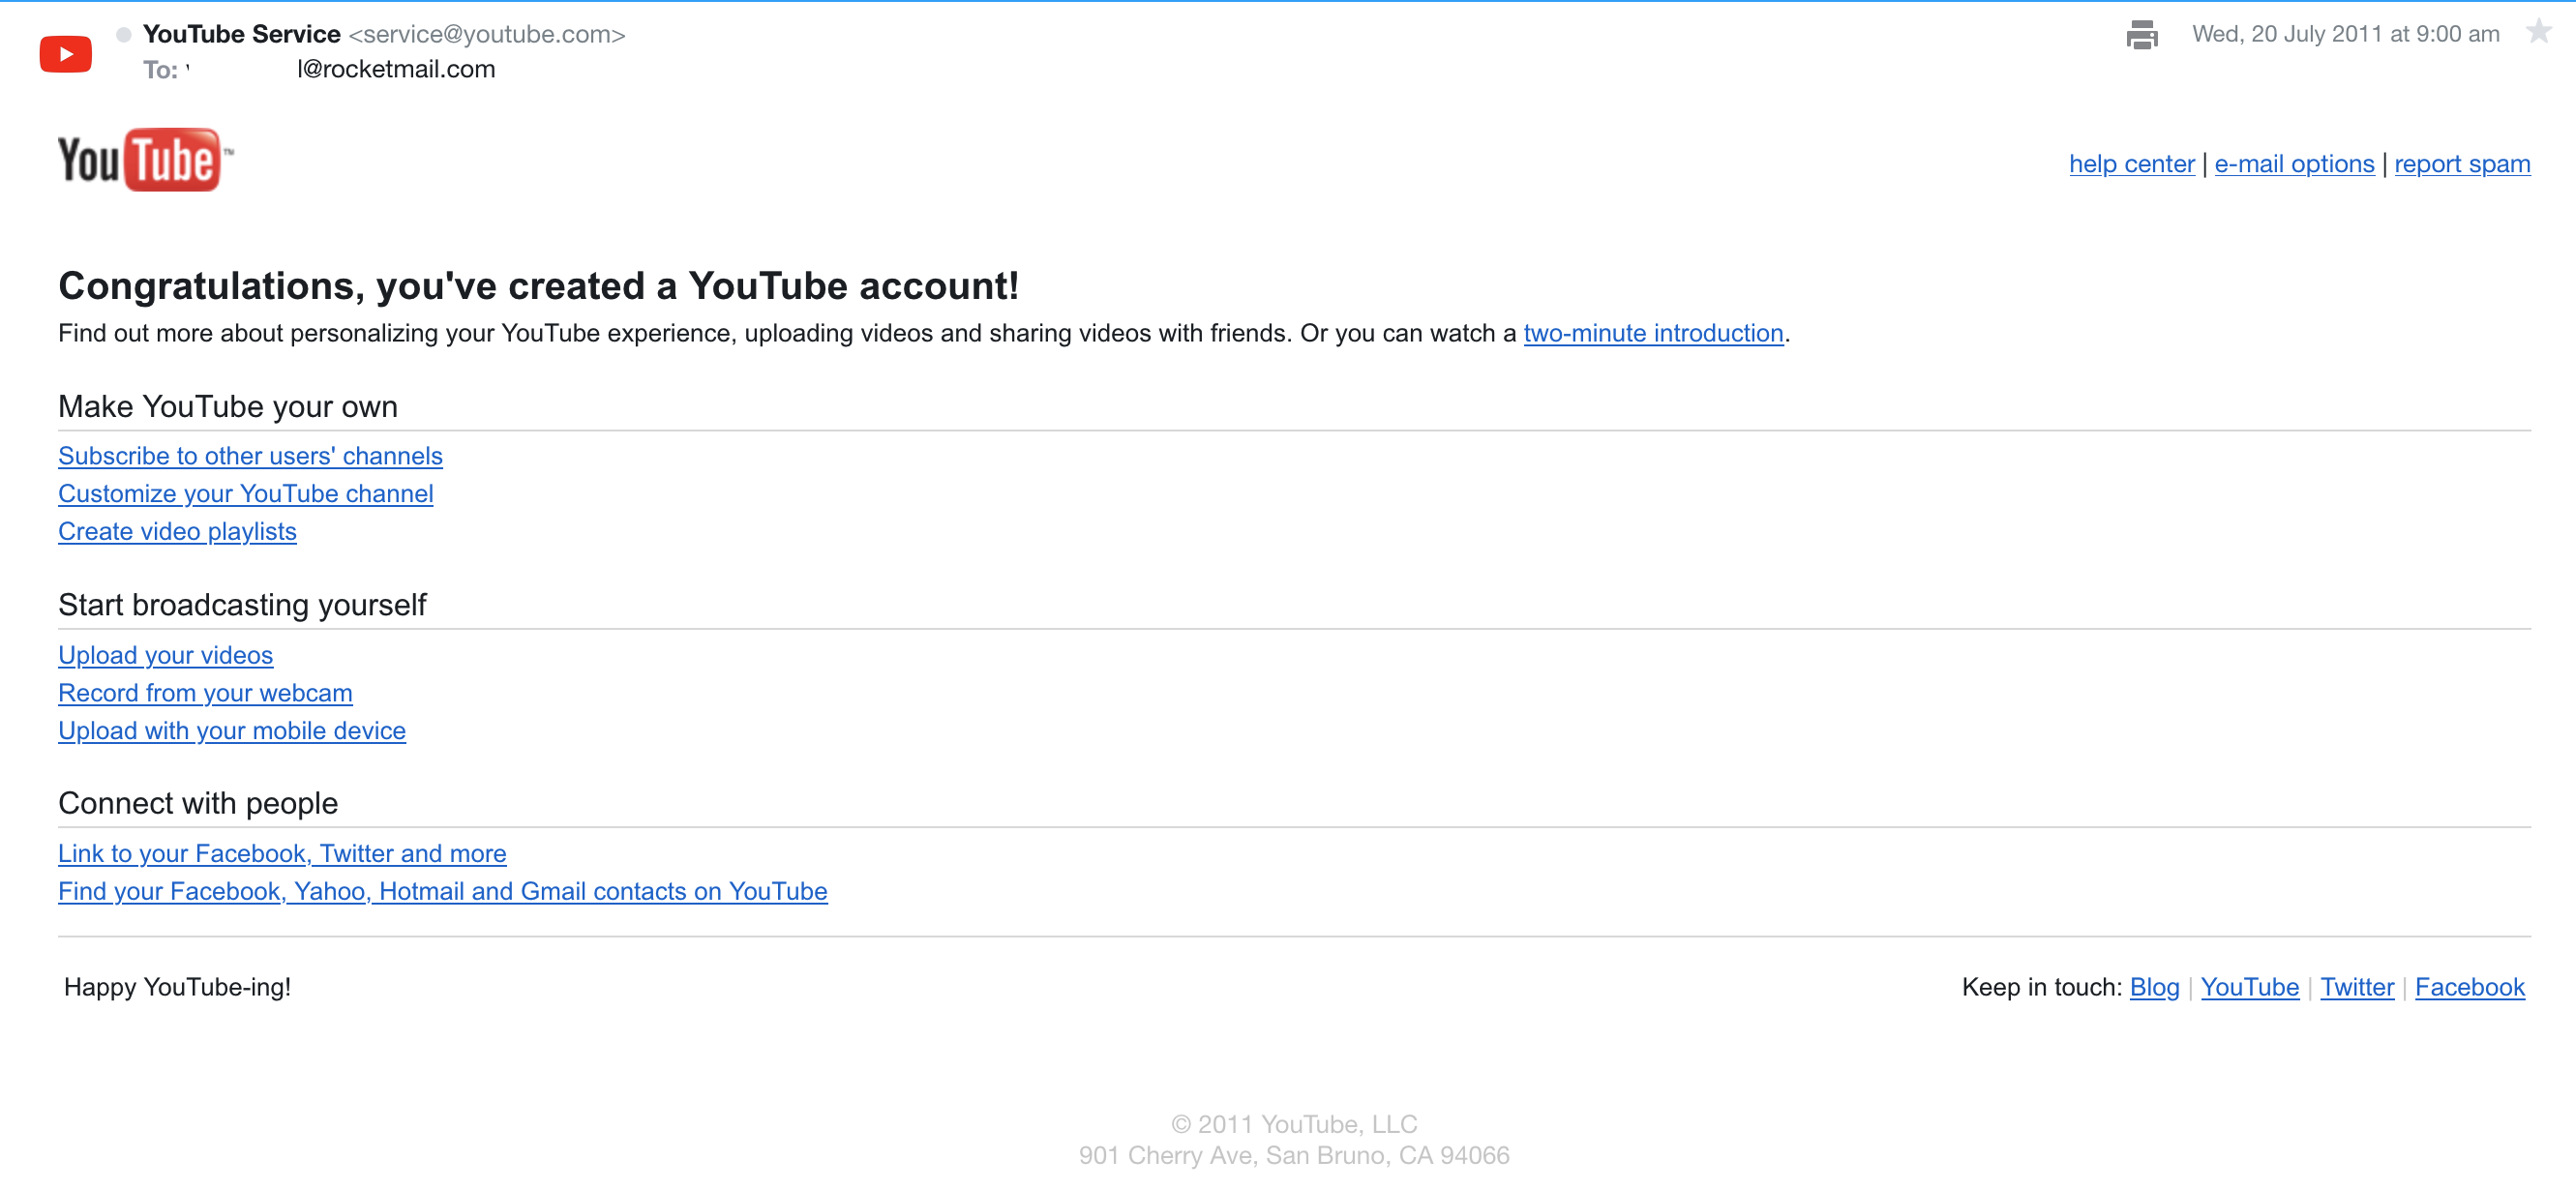
Task: Open Record from your webcam link
Action: 205,693
